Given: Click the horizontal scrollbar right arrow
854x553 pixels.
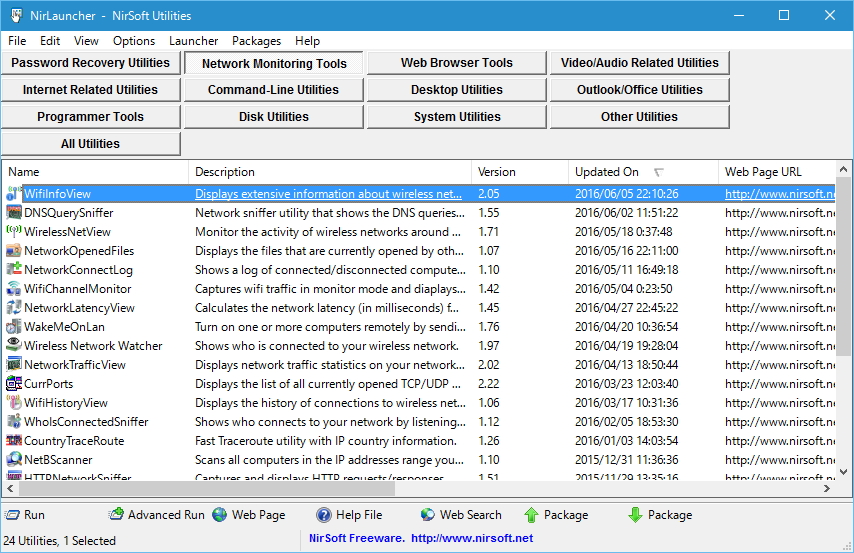Looking at the screenshot, I should [x=827, y=489].
